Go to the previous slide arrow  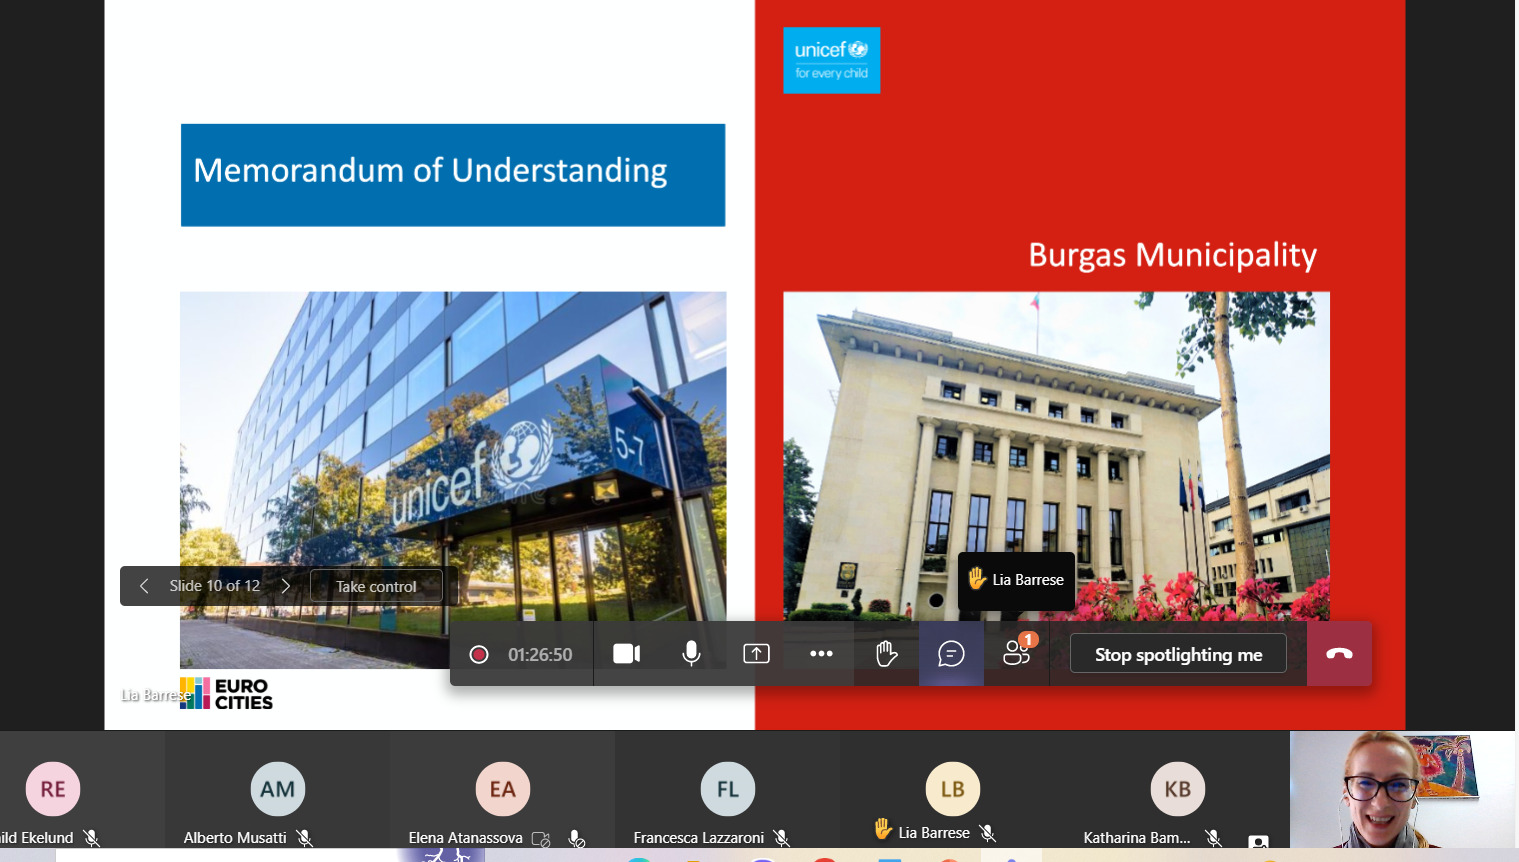(144, 586)
